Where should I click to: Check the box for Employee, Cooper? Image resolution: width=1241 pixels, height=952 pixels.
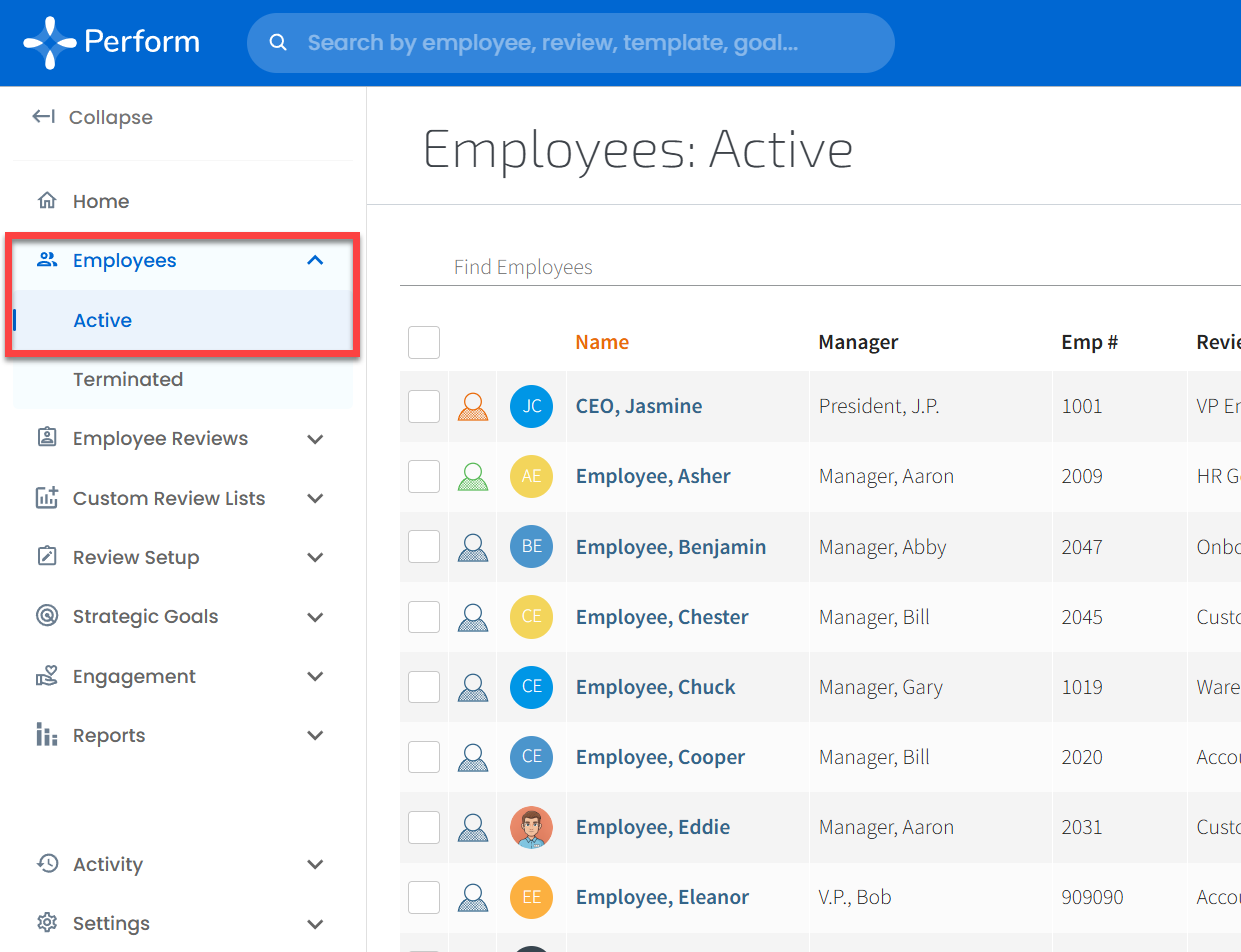click(x=424, y=757)
